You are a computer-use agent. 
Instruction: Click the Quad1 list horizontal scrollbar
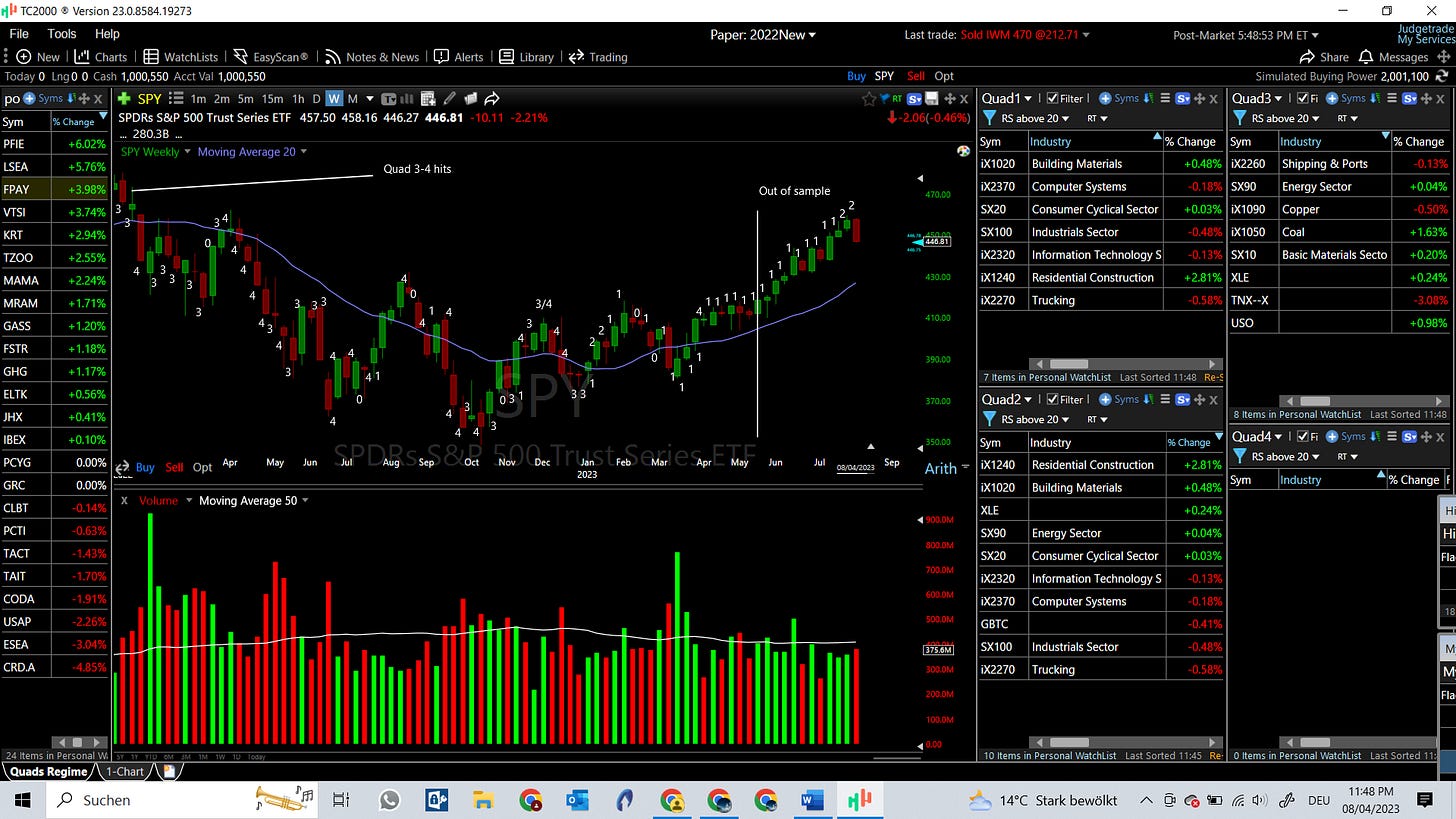pyautogui.click(x=1126, y=364)
